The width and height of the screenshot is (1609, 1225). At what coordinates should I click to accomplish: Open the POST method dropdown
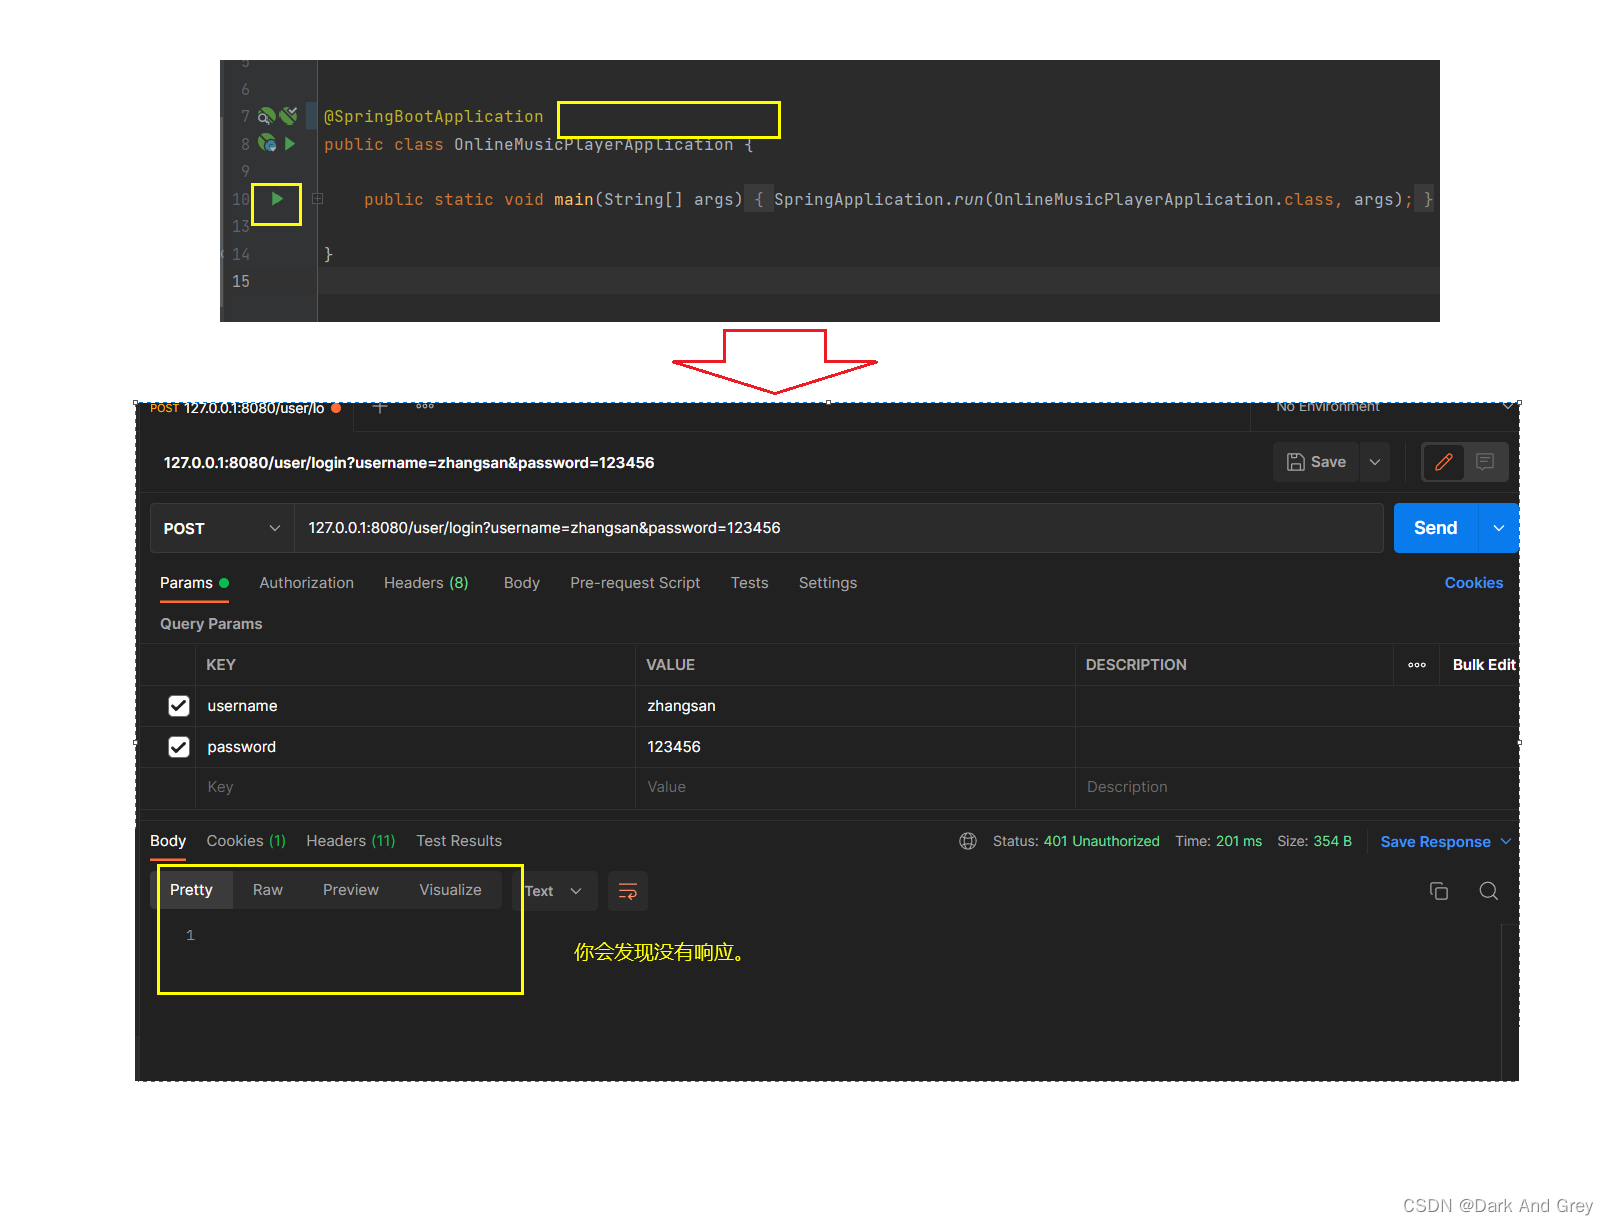point(222,528)
